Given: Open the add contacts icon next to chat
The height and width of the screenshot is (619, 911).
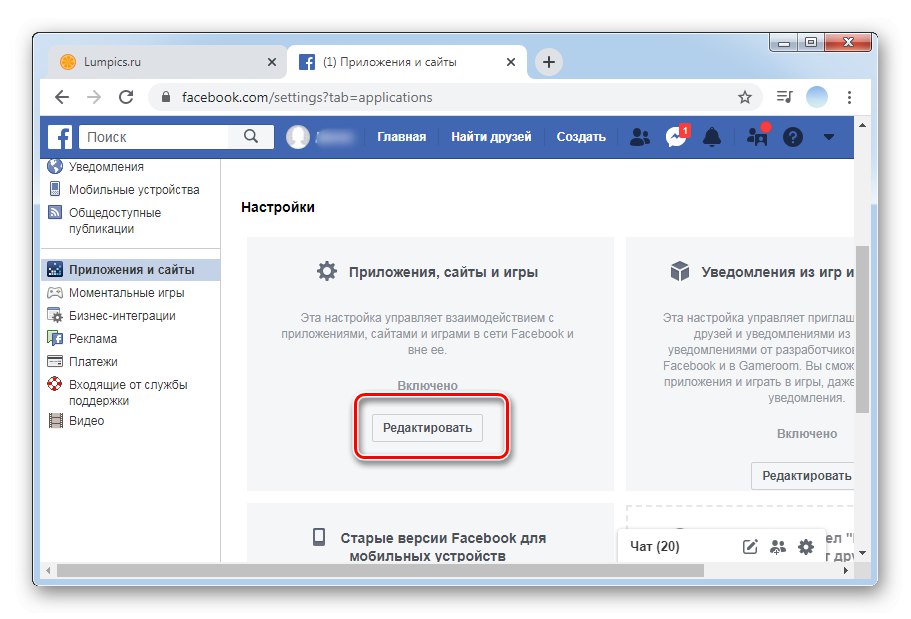Looking at the screenshot, I should click(x=780, y=546).
